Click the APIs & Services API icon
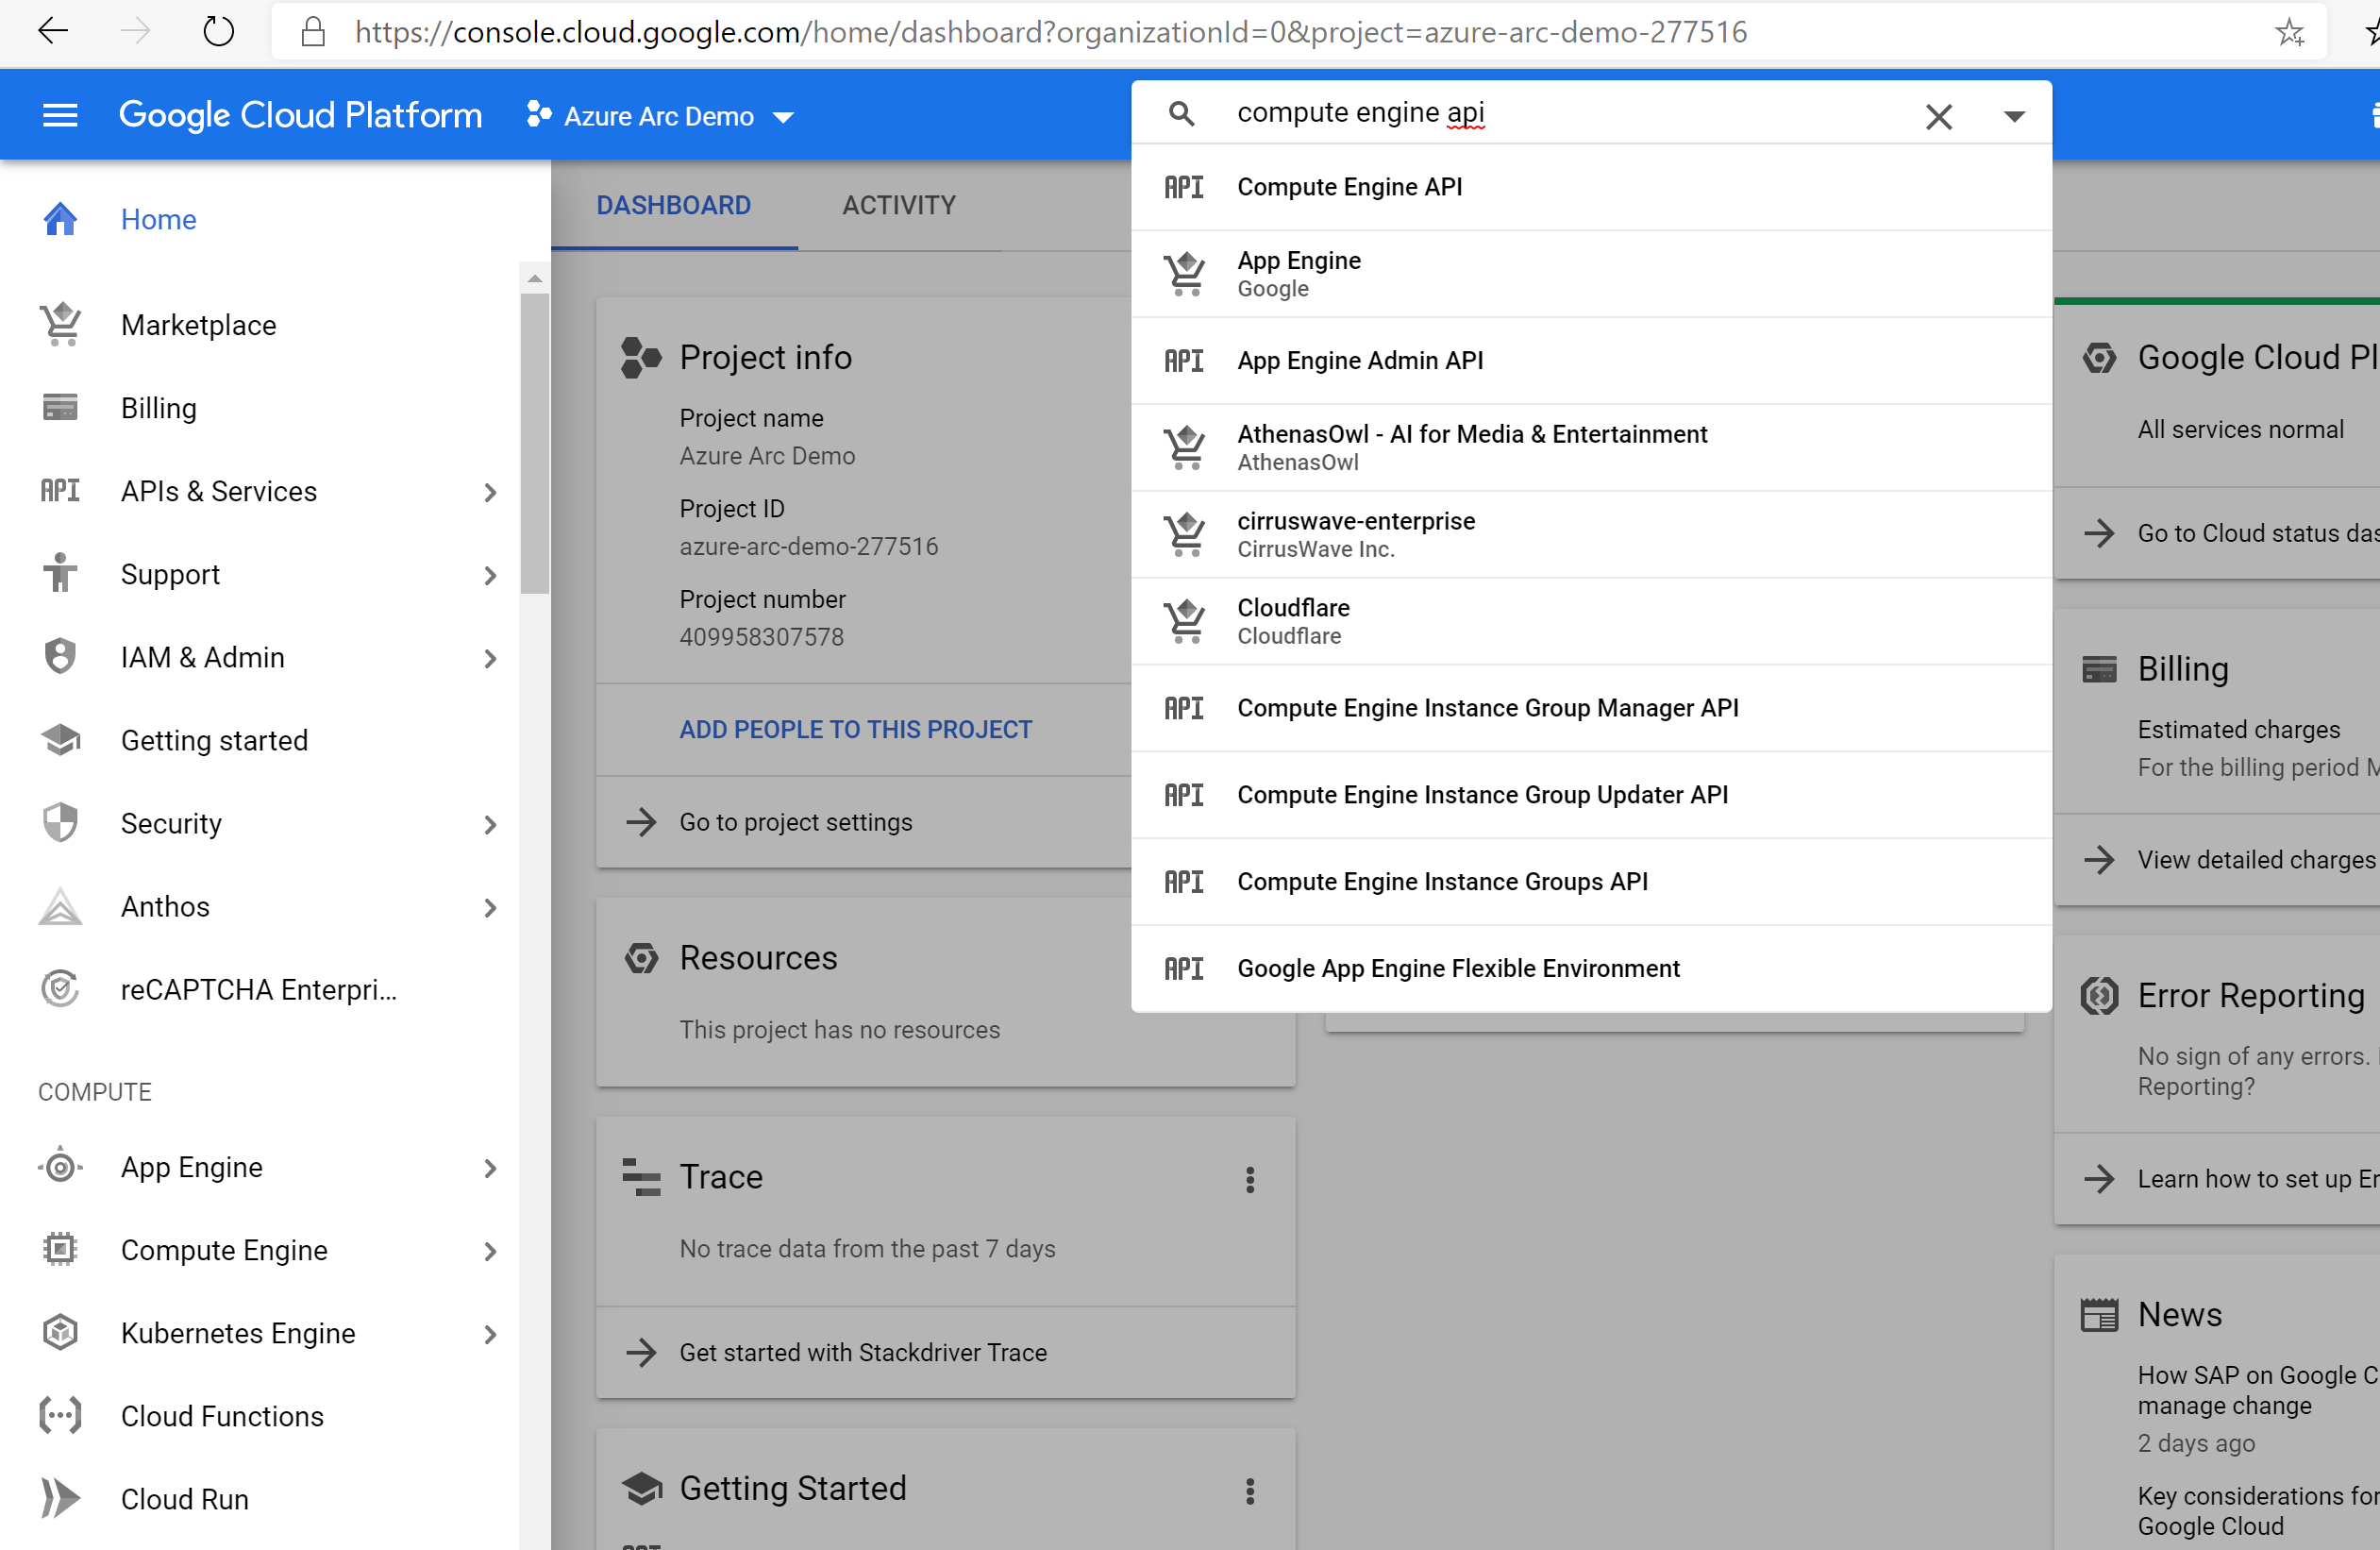Image resolution: width=2380 pixels, height=1550 pixels. [60, 491]
